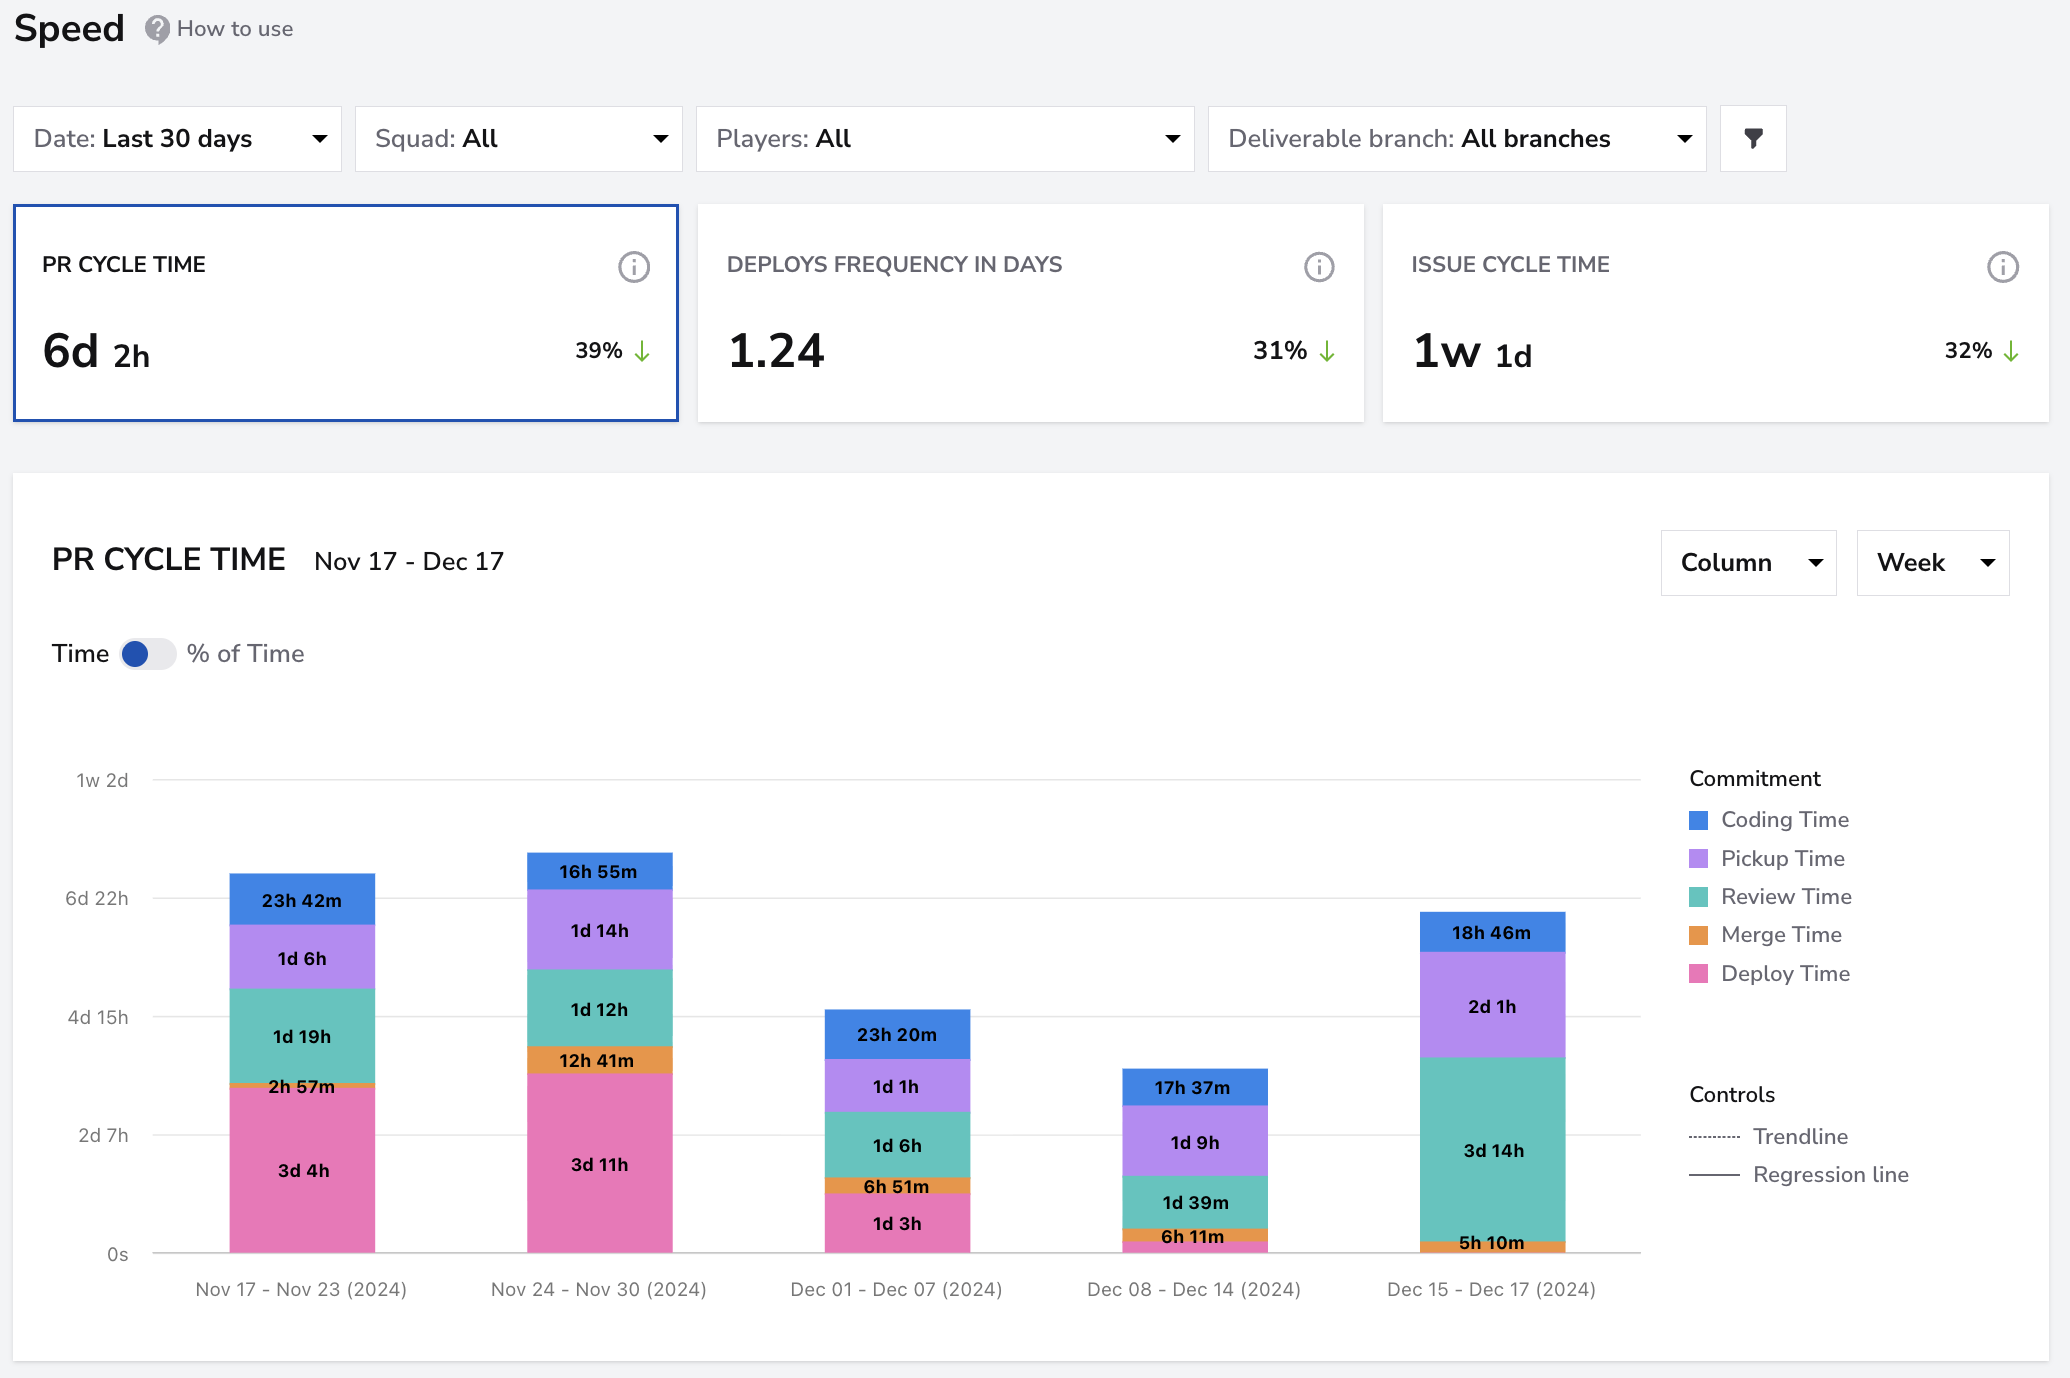Click the Coding Time legend swatch
This screenshot has height=1378, width=2070.
pyautogui.click(x=1698, y=820)
